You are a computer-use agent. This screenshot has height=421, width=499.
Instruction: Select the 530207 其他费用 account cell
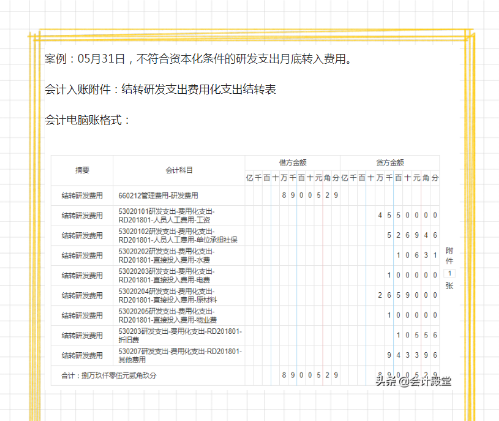coord(180,356)
